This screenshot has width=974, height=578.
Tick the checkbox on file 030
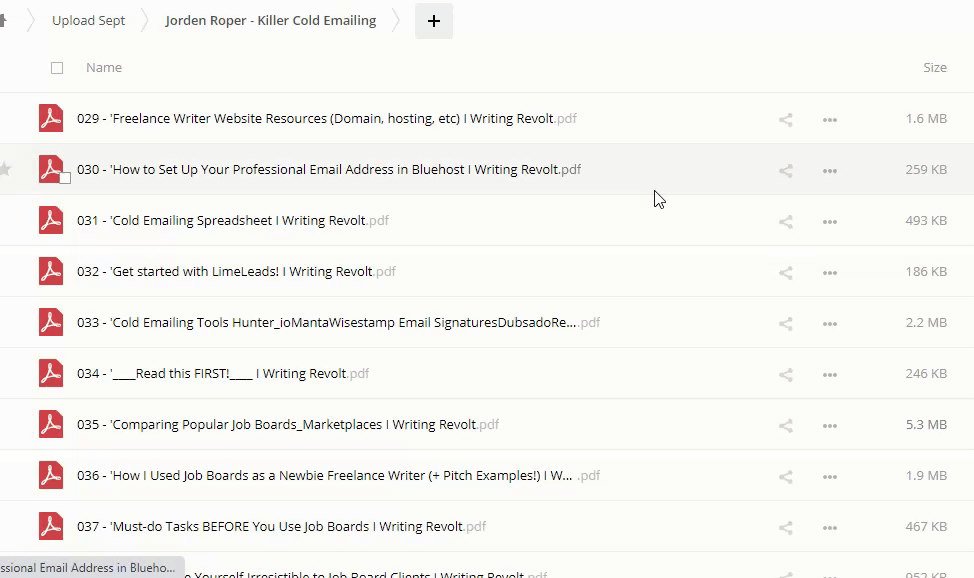(65, 178)
